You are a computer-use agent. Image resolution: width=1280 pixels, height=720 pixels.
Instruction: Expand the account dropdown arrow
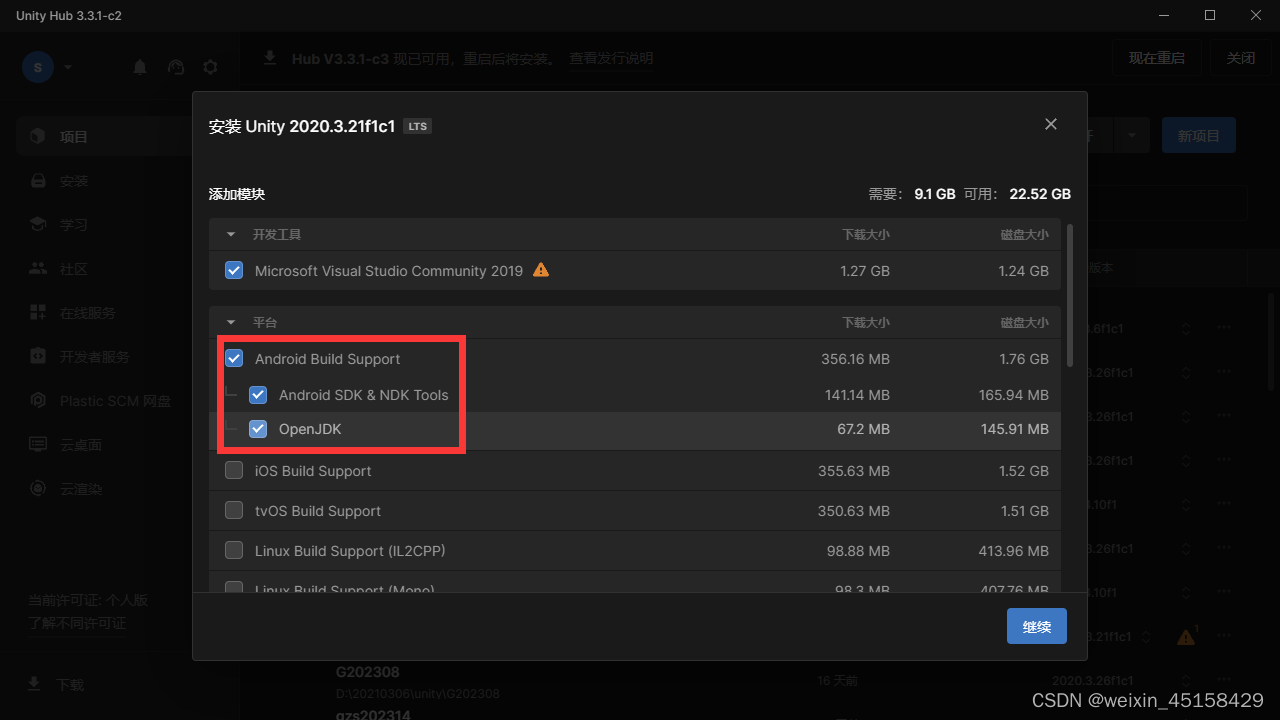[x=68, y=67]
